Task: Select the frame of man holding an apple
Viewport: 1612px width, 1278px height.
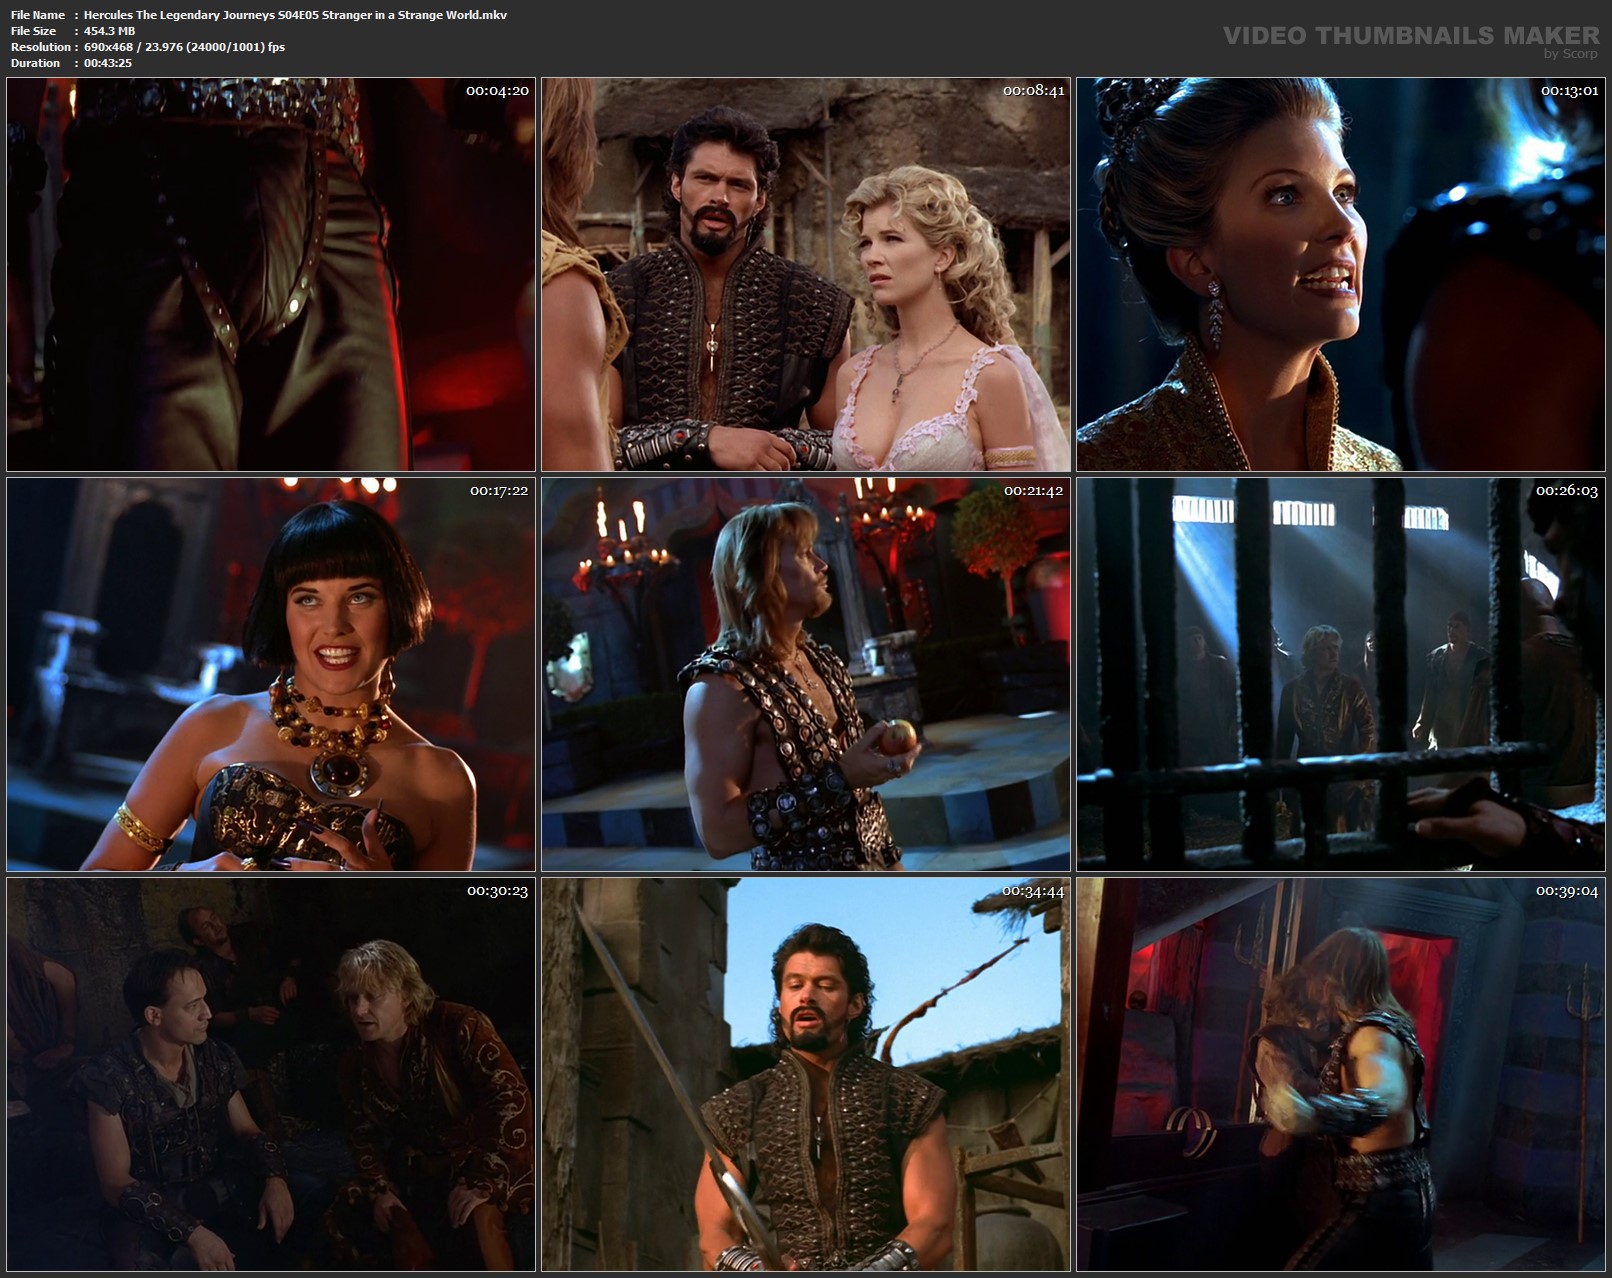Action: [806, 674]
